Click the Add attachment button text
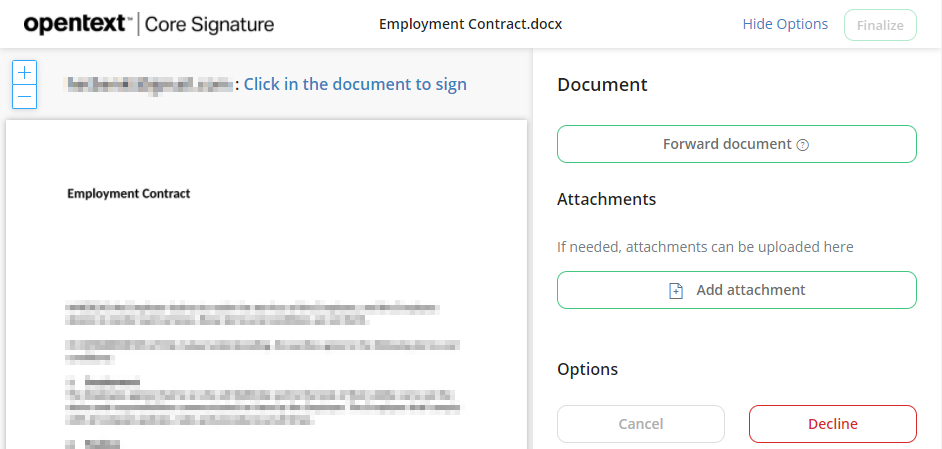The width and height of the screenshot is (942, 449). (x=750, y=290)
